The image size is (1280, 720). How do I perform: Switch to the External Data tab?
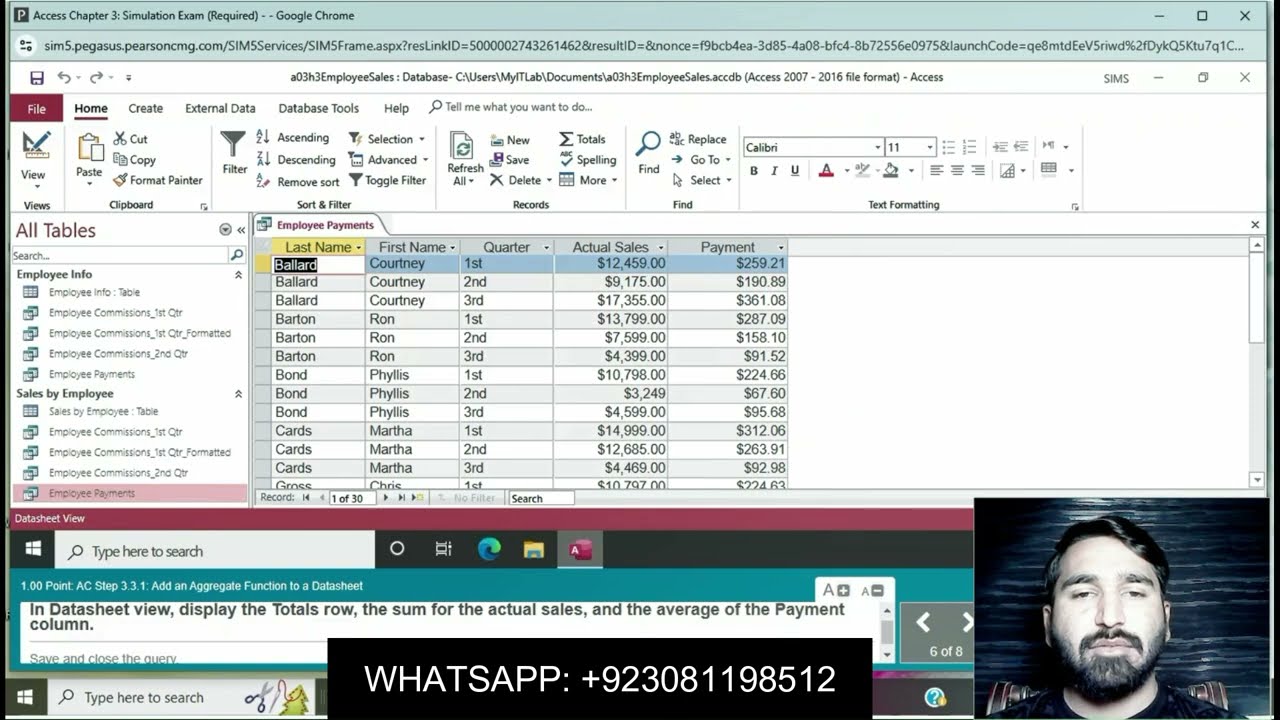coord(220,108)
